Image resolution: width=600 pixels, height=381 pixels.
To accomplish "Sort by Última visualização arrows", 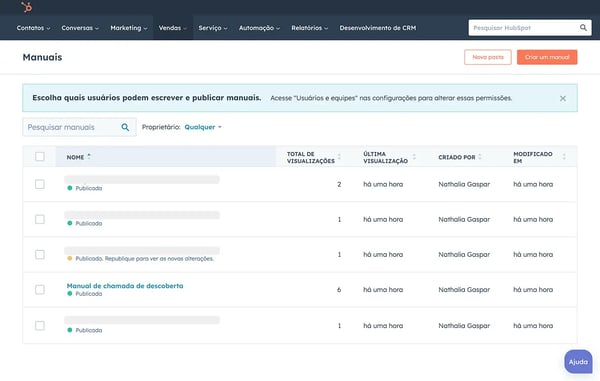I will pyautogui.click(x=414, y=157).
